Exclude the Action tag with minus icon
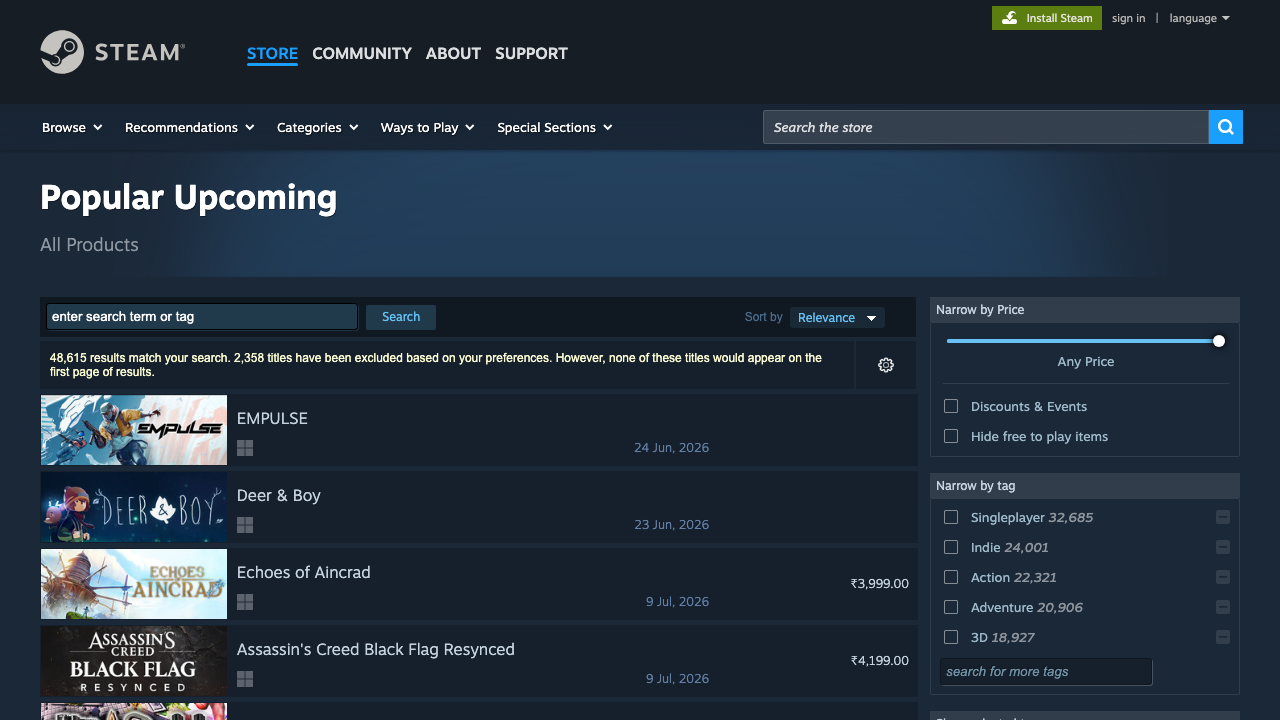Image resolution: width=1280 pixels, height=720 pixels. pos(1223,577)
